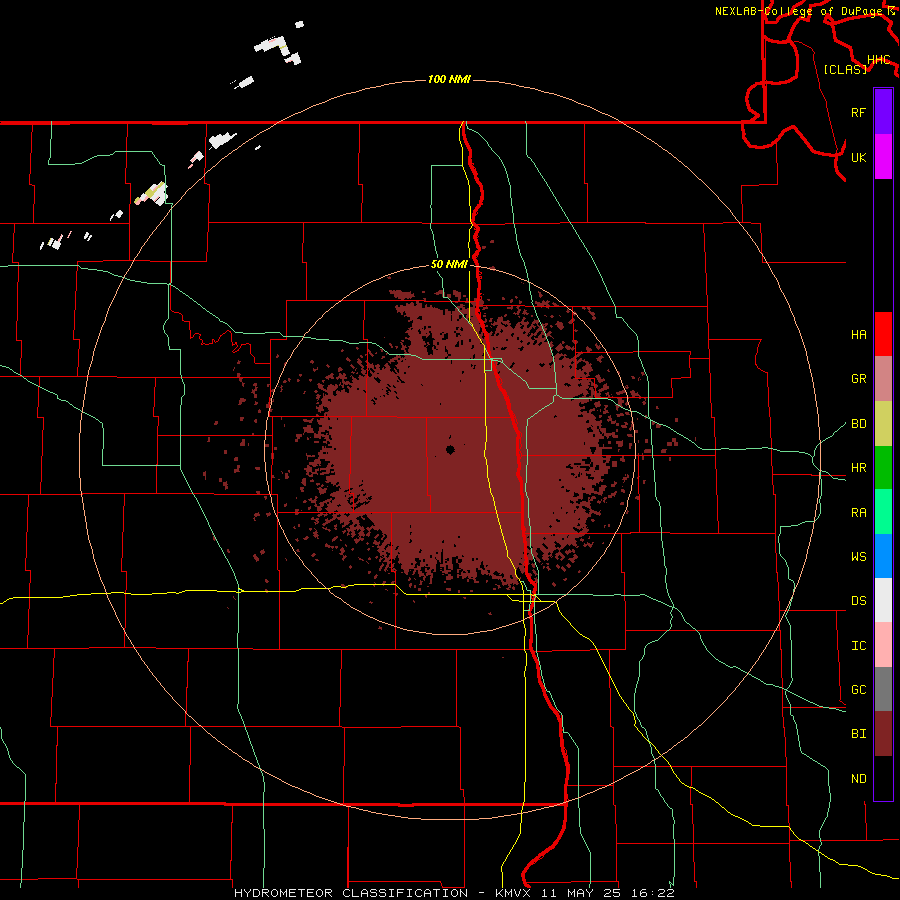
Task: Click the 50 NMI range ring label
Action: 449,265
